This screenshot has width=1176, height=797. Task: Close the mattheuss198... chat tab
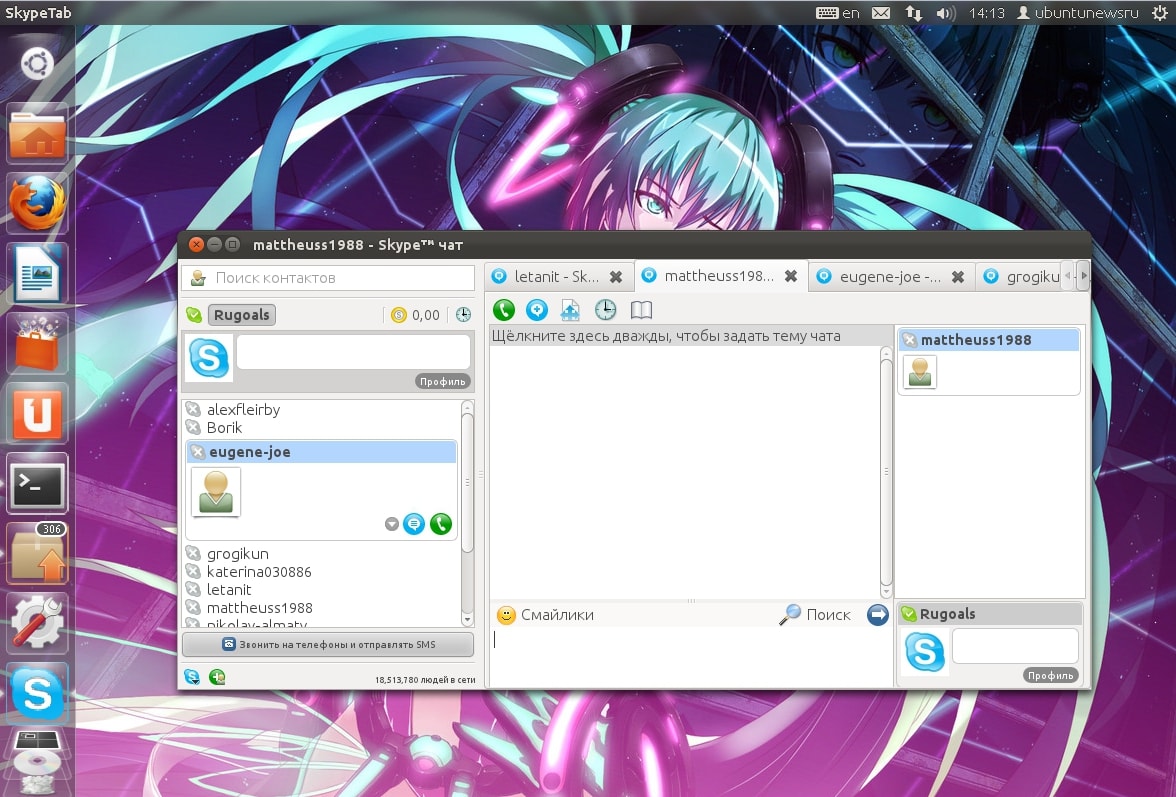[790, 276]
